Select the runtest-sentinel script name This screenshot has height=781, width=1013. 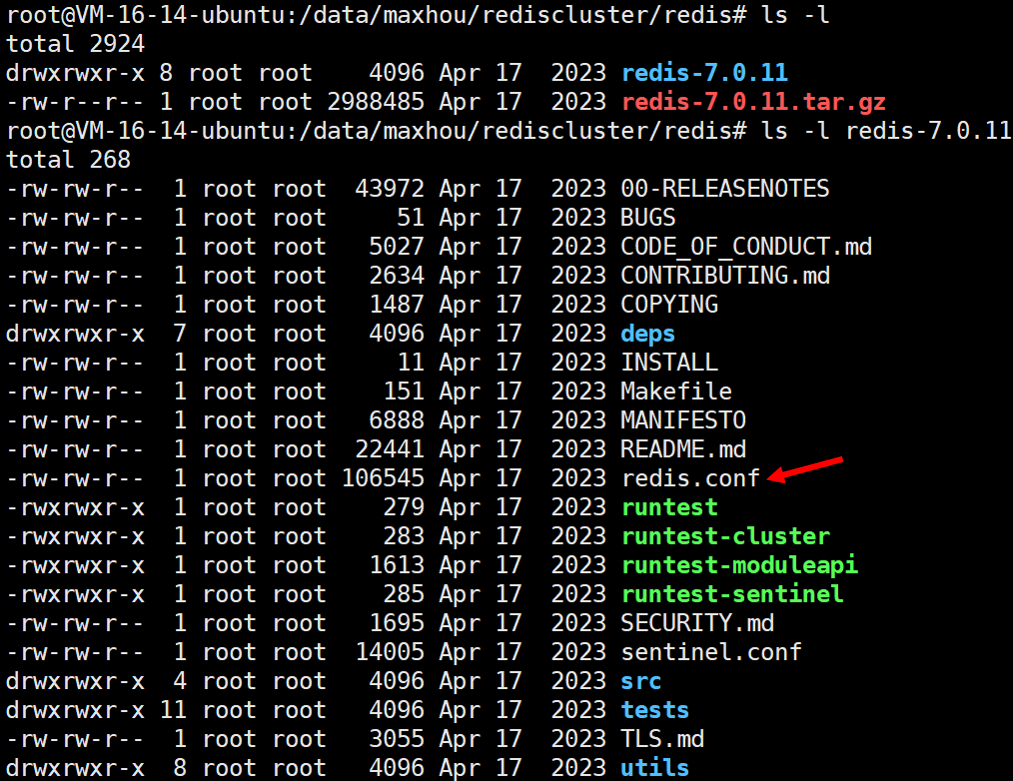point(732,594)
